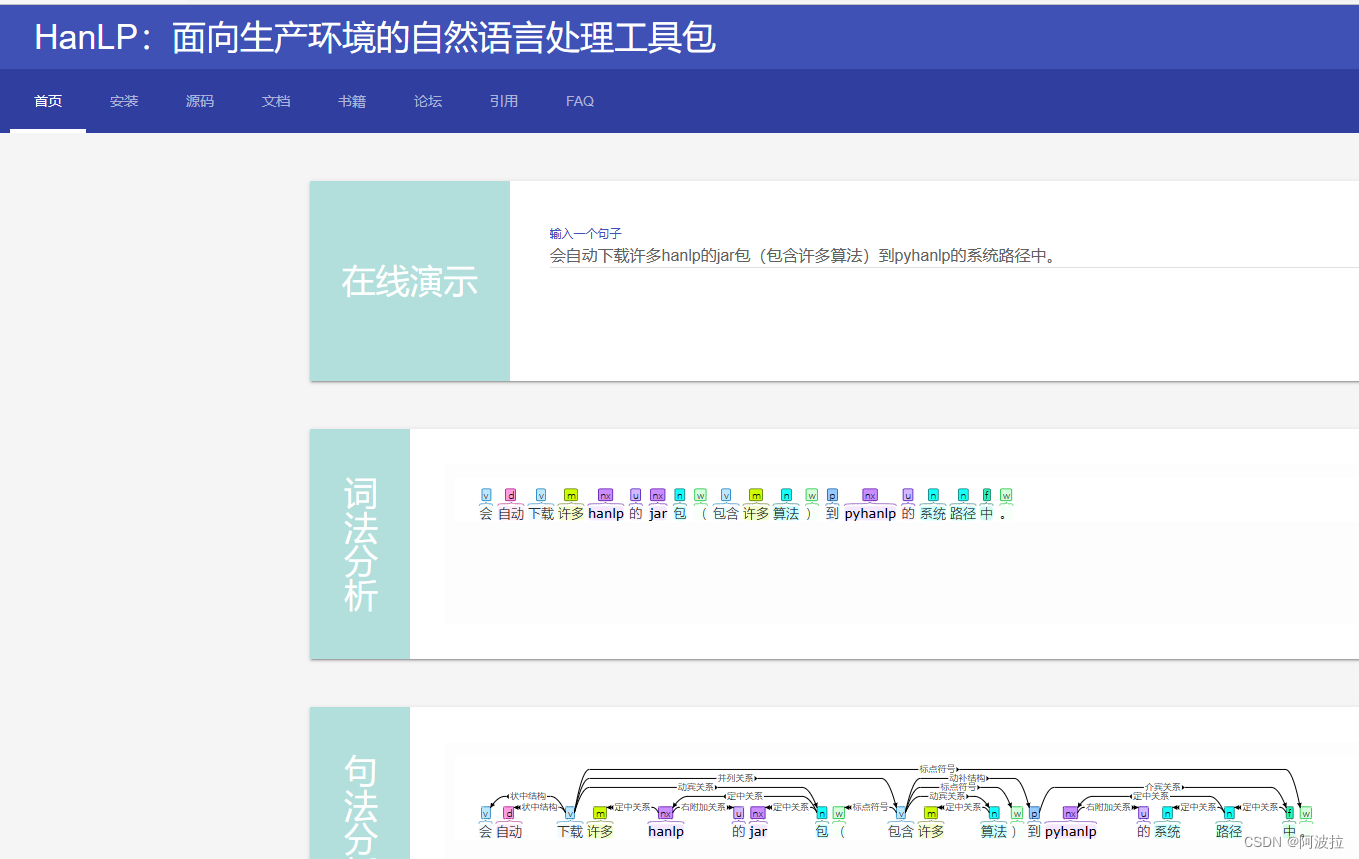
Task: Click the nx tag above pyhanlp in 句法分析
Action: click(1070, 813)
